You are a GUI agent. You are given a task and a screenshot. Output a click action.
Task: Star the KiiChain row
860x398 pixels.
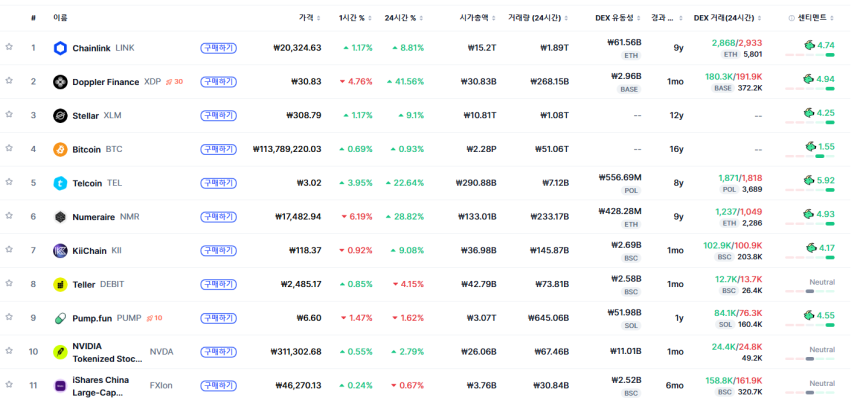tap(9, 249)
